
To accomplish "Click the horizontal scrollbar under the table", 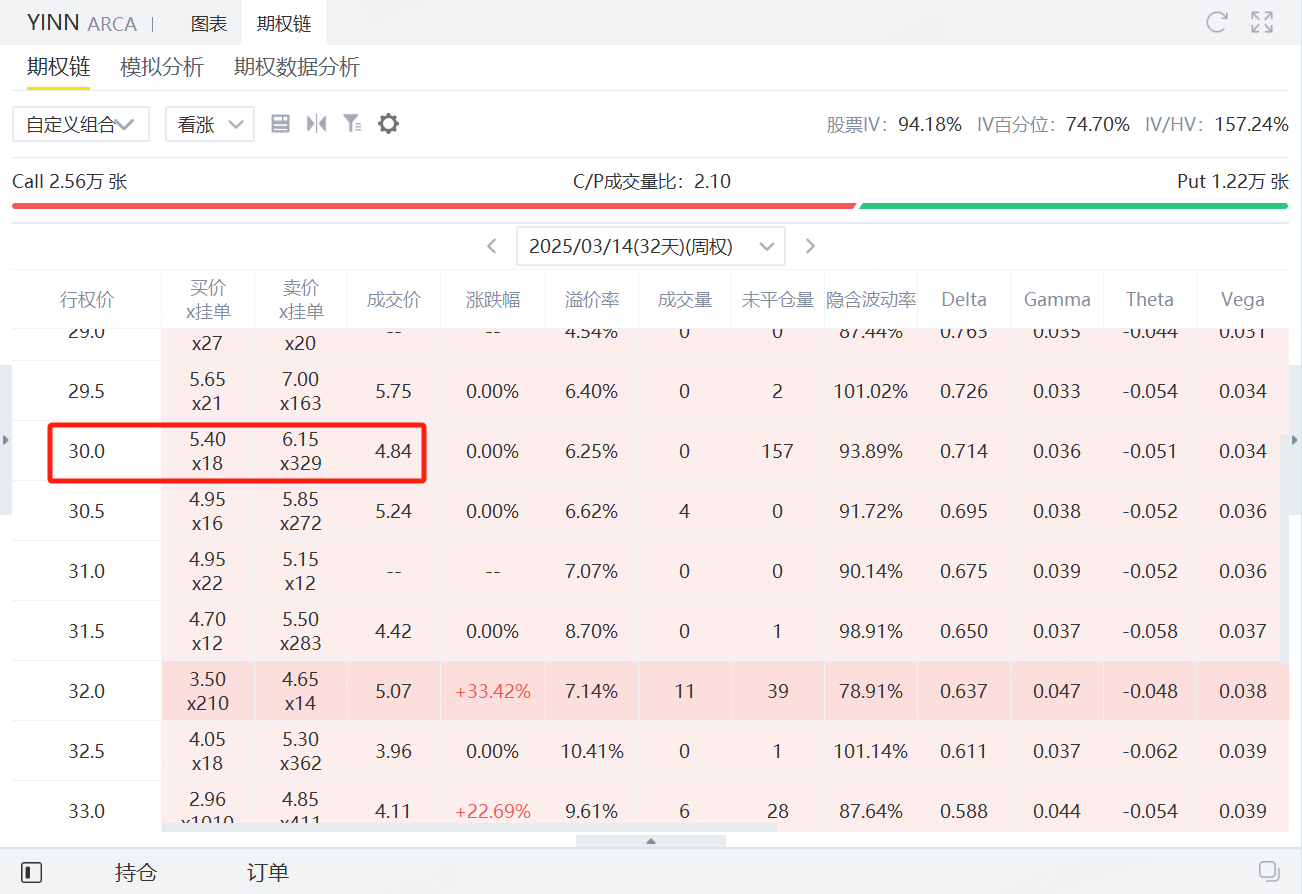I will [469, 827].
